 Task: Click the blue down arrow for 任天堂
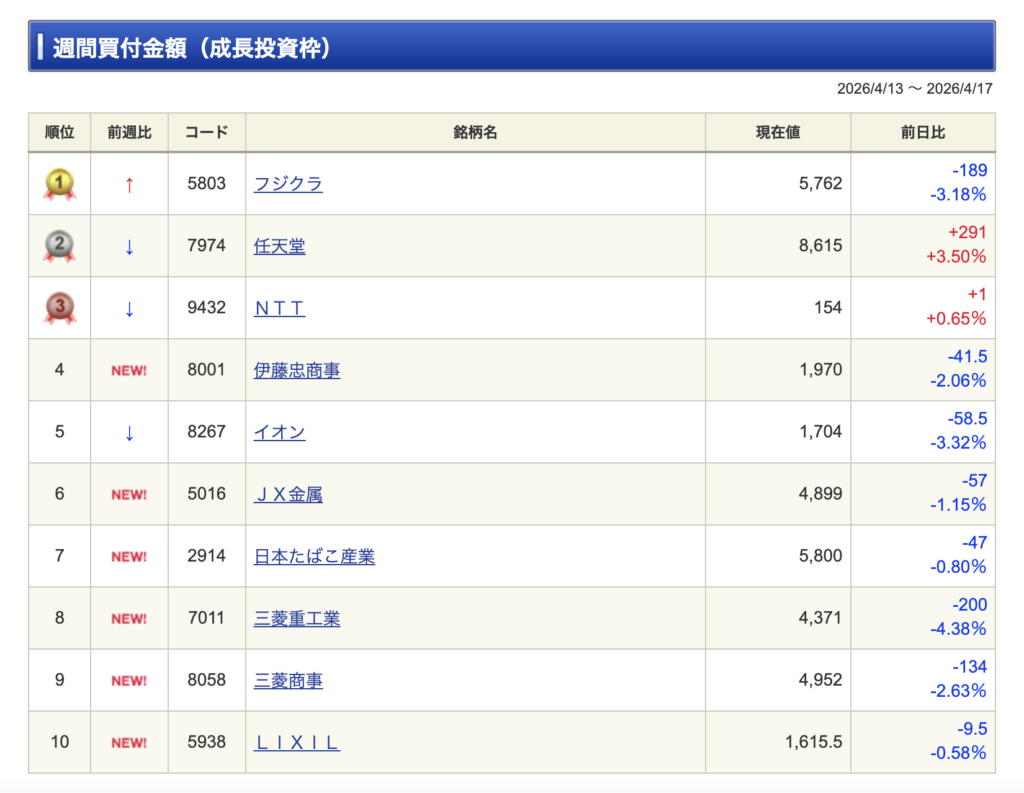[129, 246]
